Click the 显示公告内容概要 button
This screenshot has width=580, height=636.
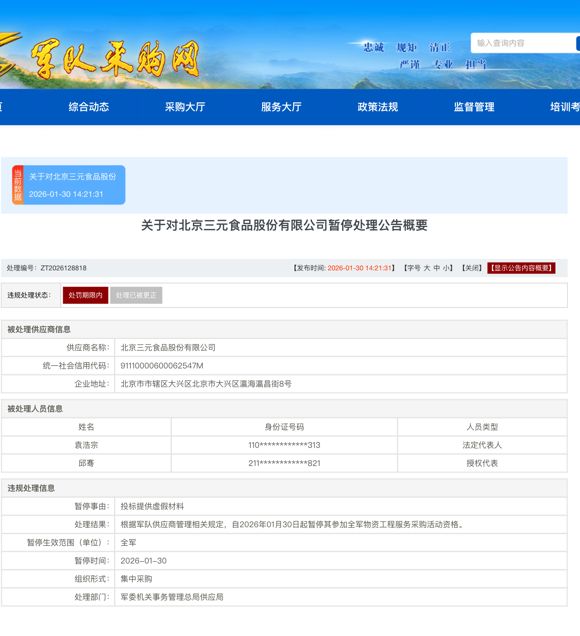pos(521,268)
